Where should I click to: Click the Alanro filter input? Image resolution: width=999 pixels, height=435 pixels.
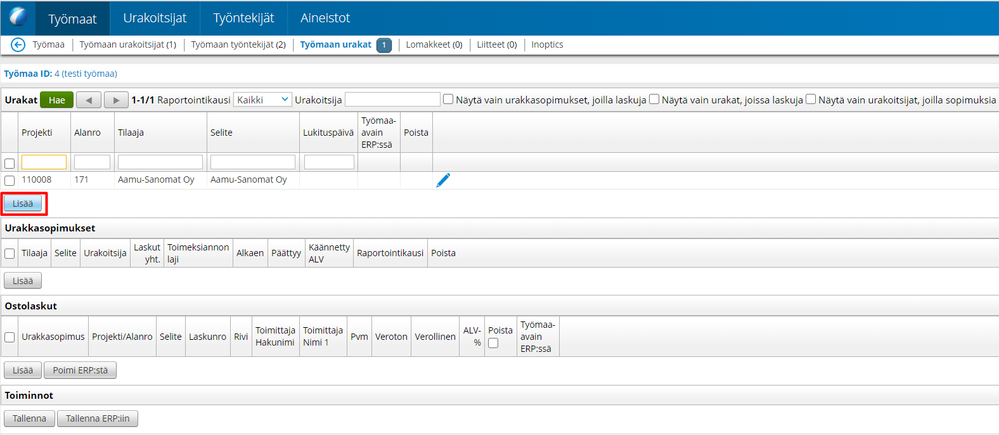[x=92, y=162]
